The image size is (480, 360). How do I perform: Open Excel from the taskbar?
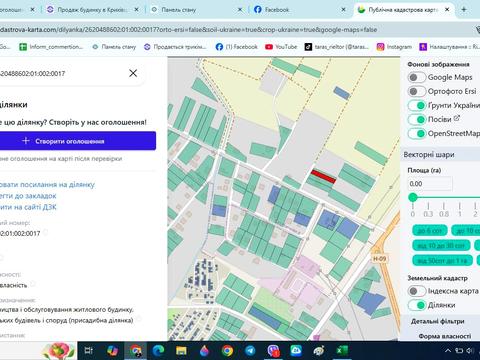pyautogui.click(x=342, y=351)
